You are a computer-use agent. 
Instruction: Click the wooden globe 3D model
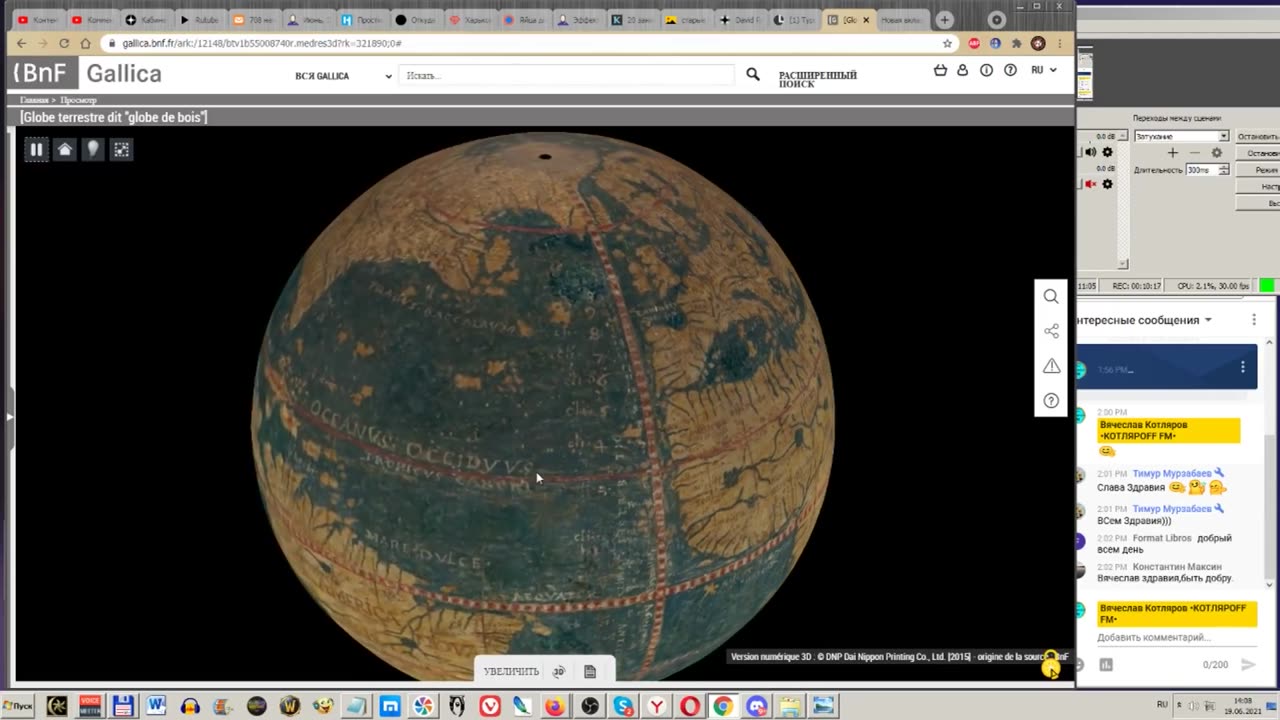point(542,405)
